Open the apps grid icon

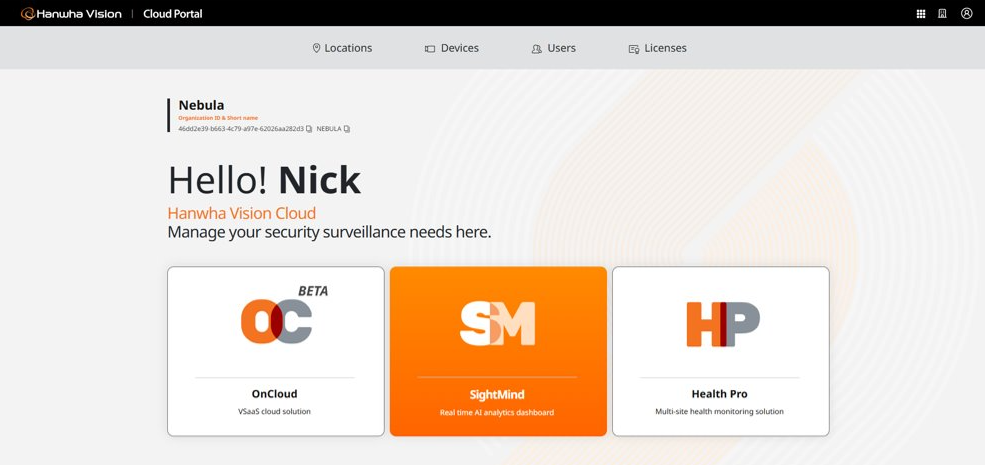pyautogui.click(x=921, y=14)
